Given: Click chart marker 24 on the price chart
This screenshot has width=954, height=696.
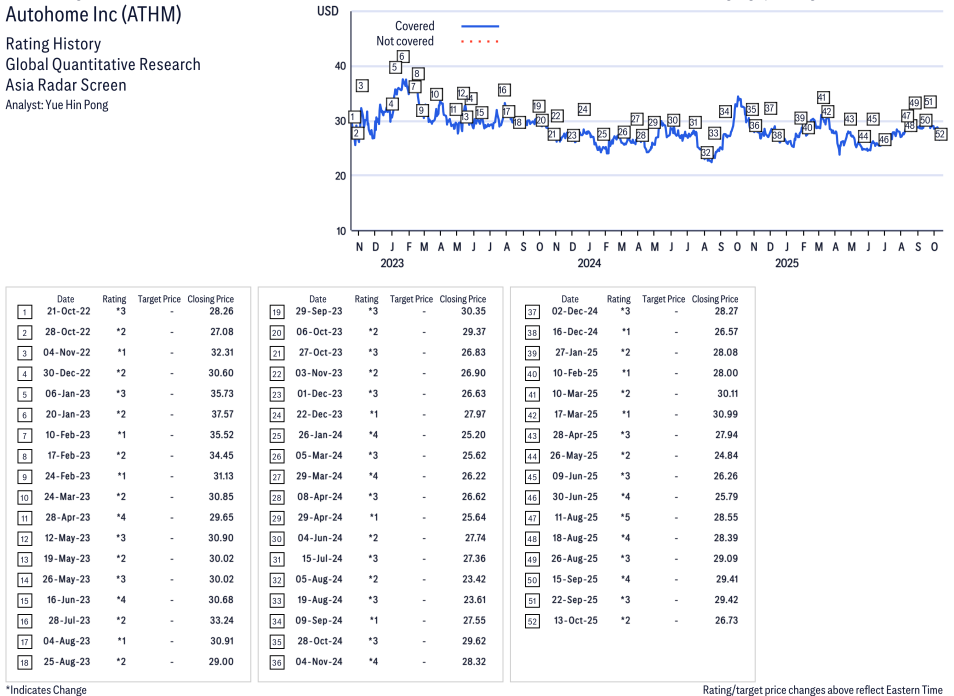Looking at the screenshot, I should [583, 109].
